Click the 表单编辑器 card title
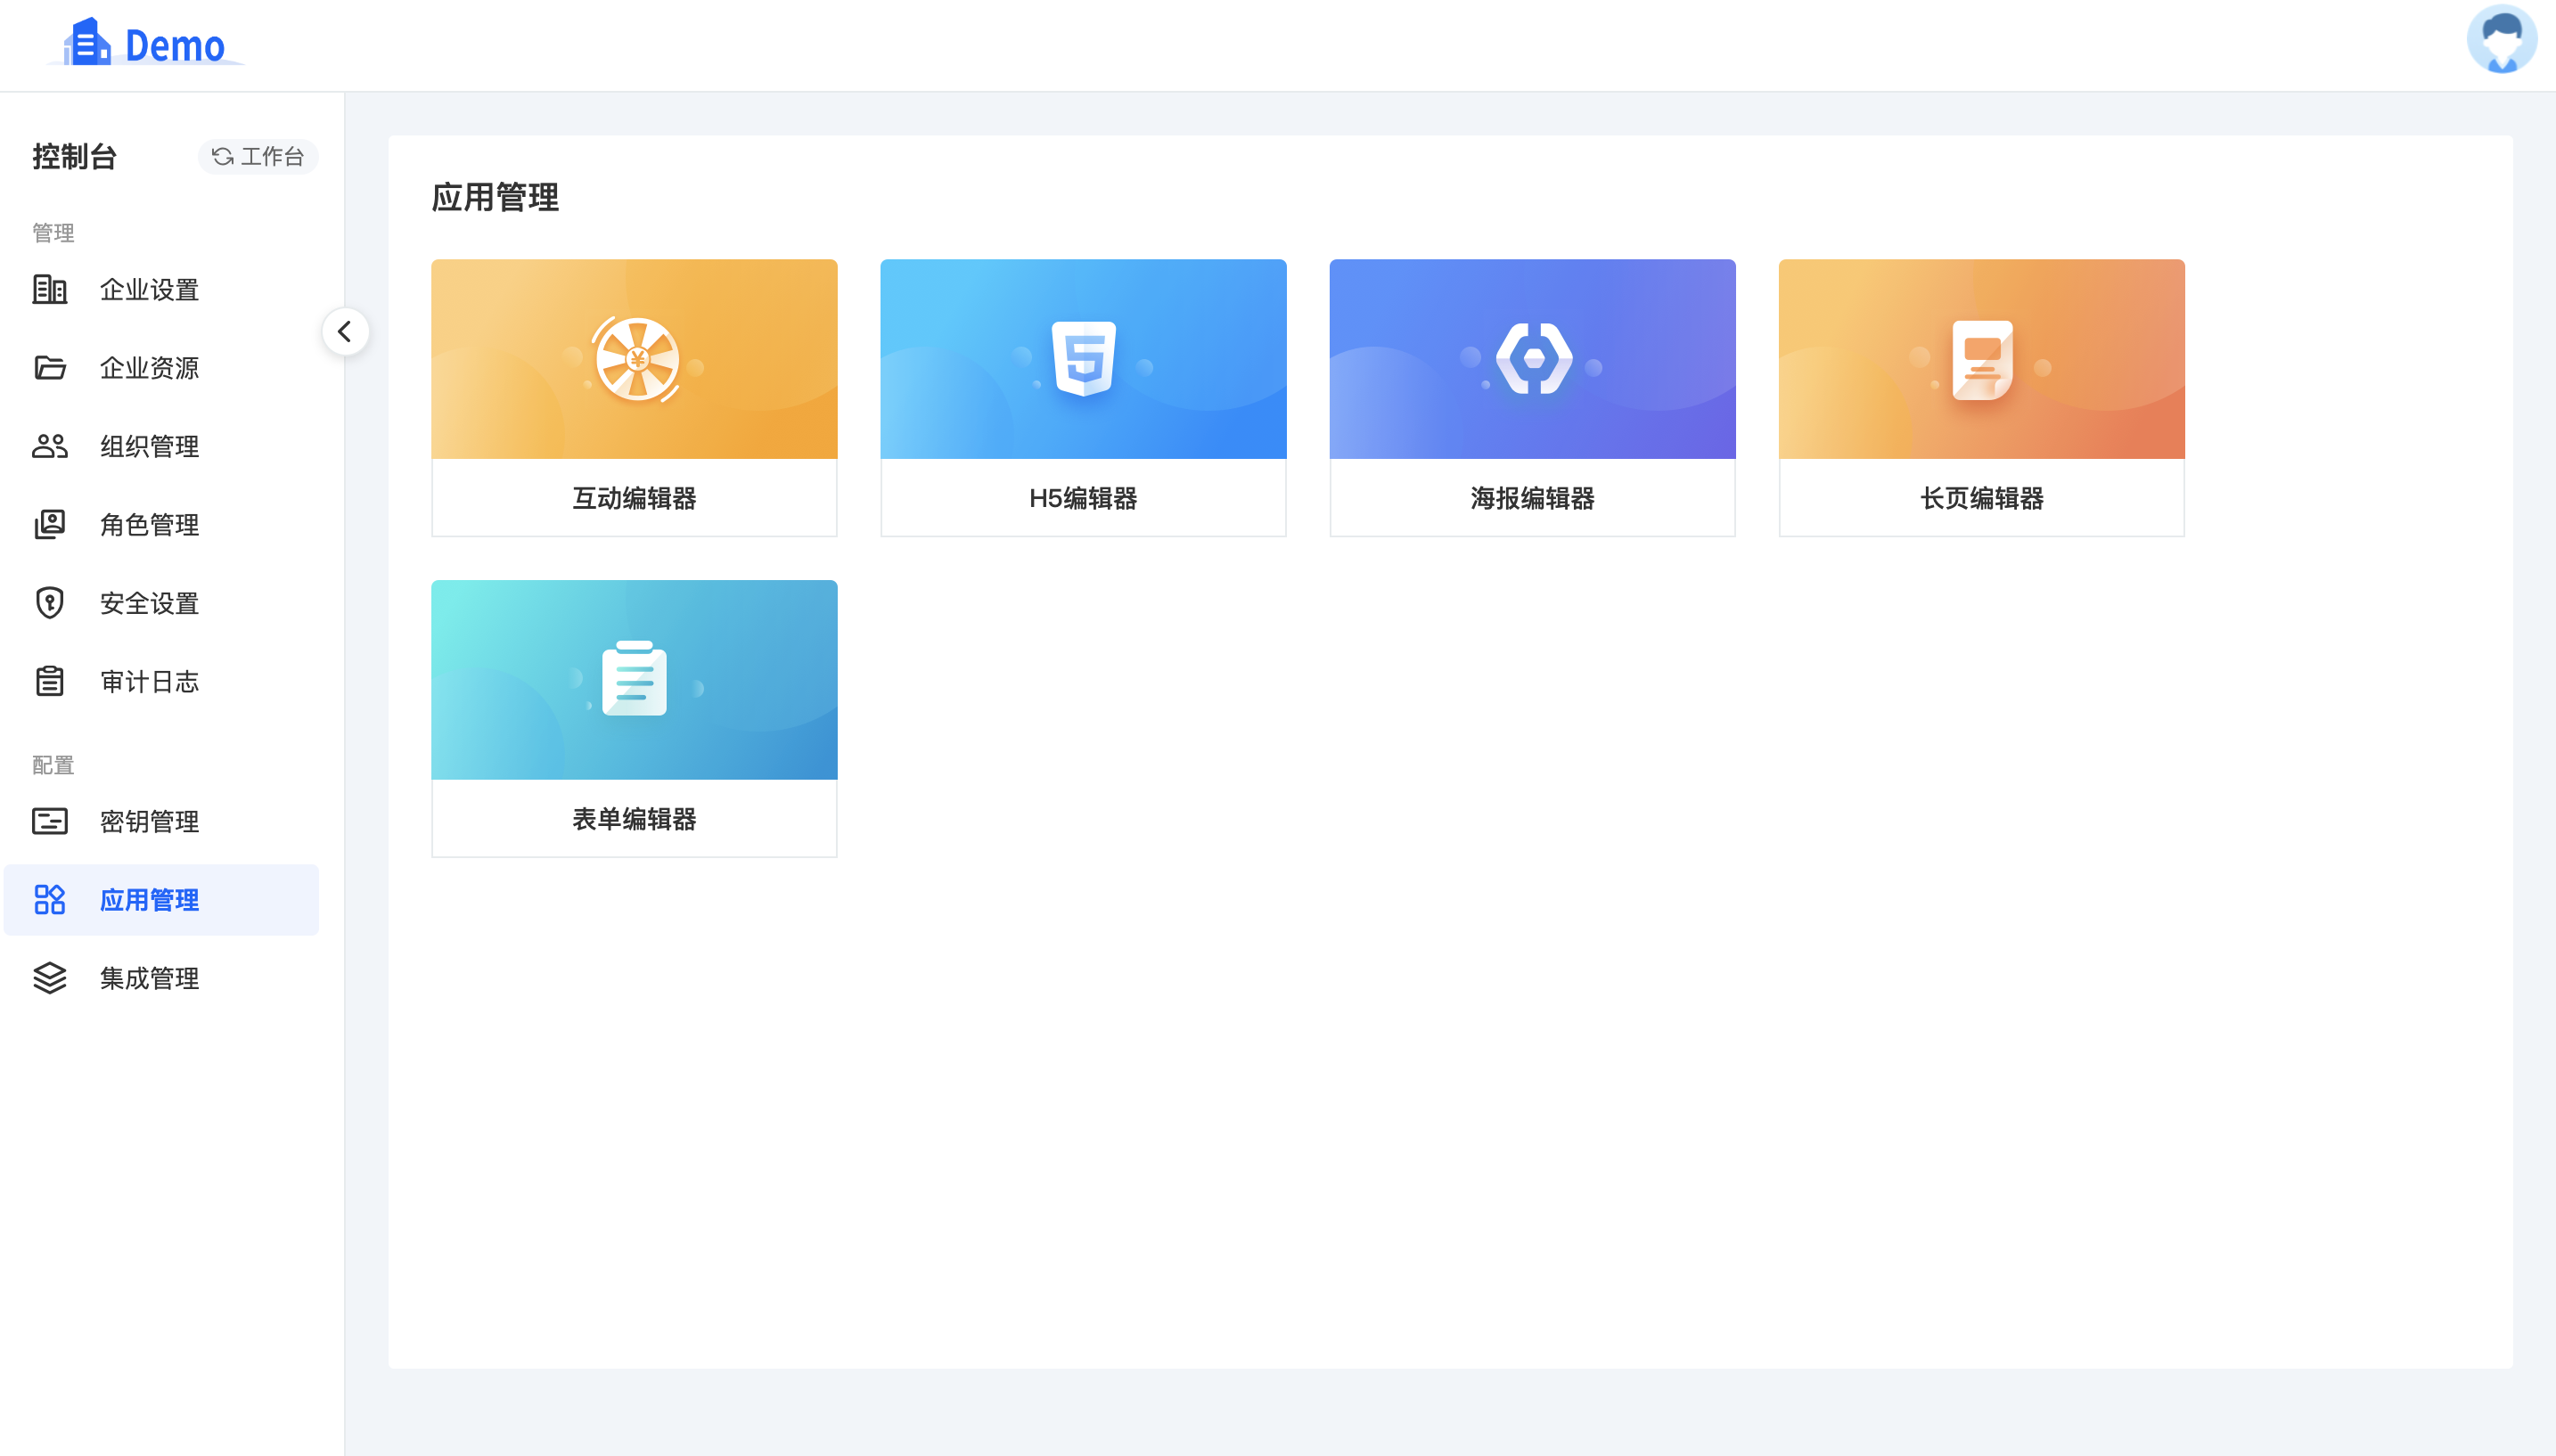The height and width of the screenshot is (1456, 2556). pos(634,819)
